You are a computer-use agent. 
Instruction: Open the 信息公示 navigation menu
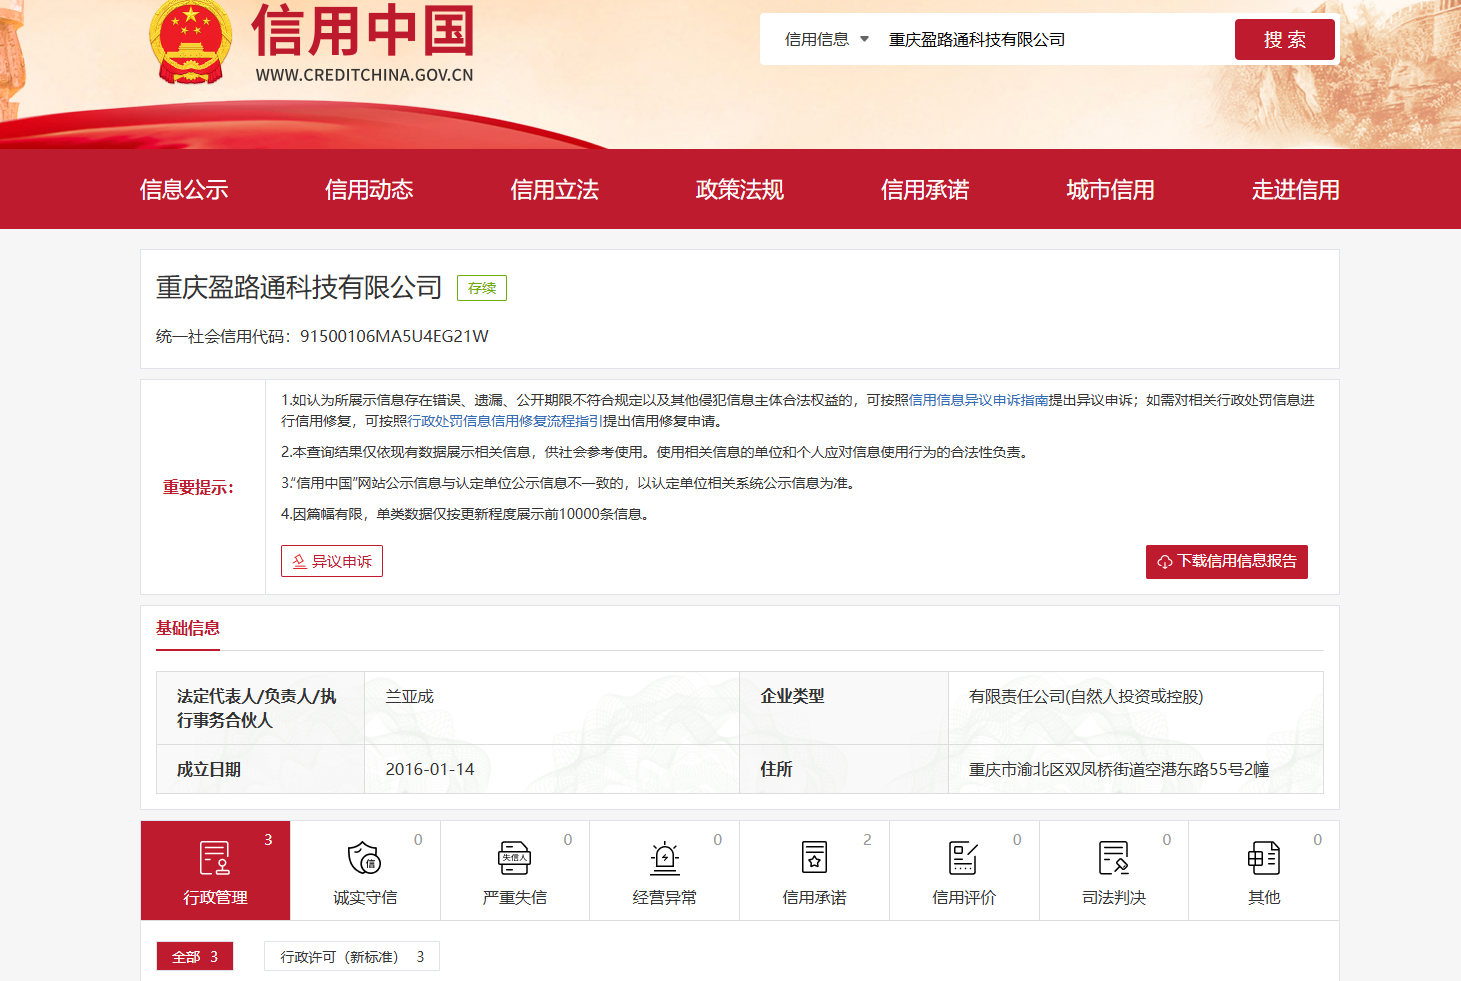tap(184, 190)
